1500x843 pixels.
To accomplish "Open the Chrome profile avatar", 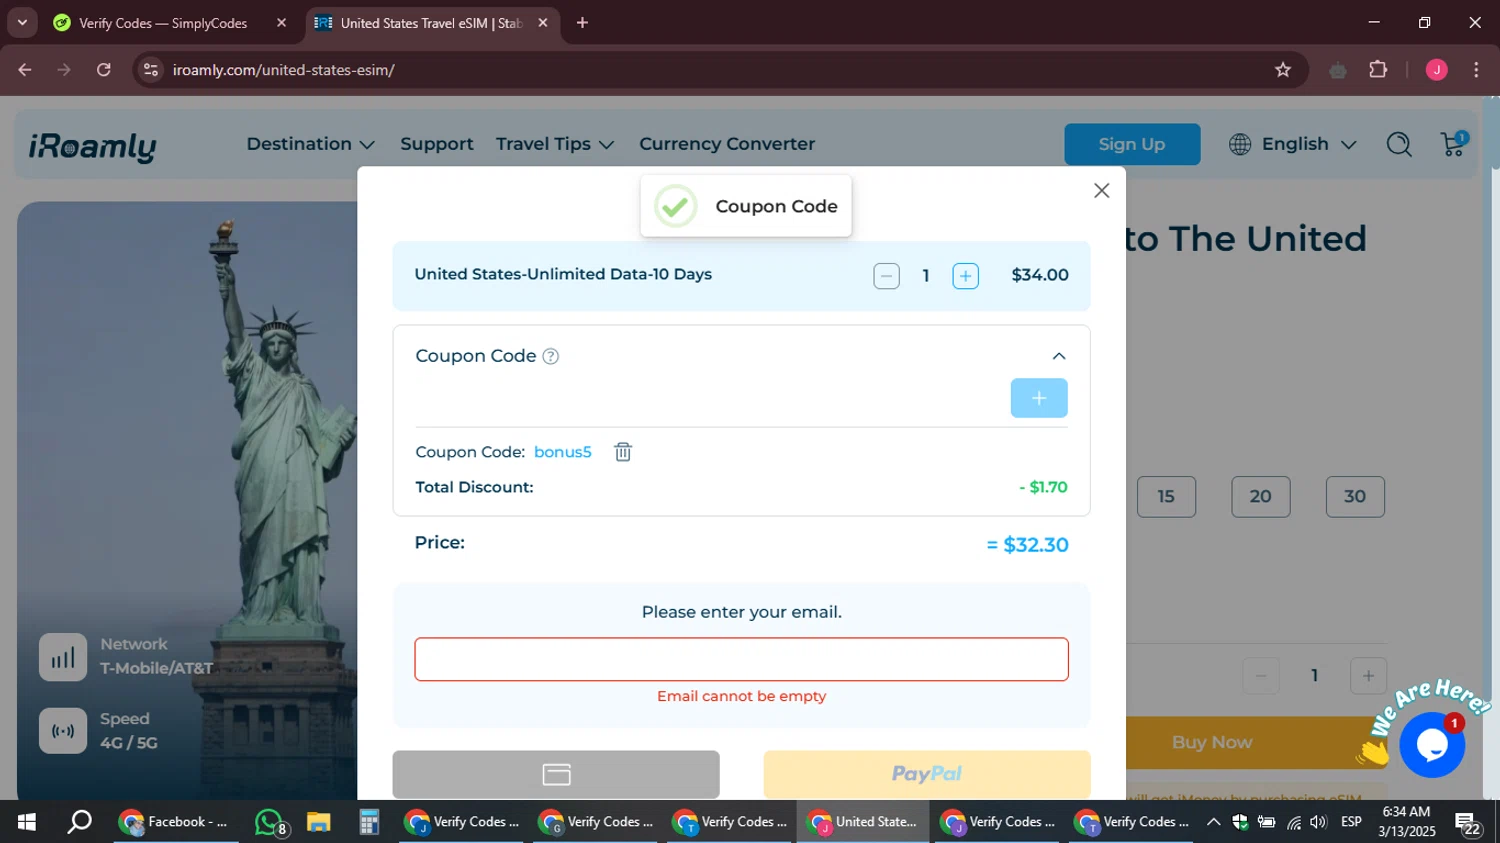I will [x=1437, y=70].
